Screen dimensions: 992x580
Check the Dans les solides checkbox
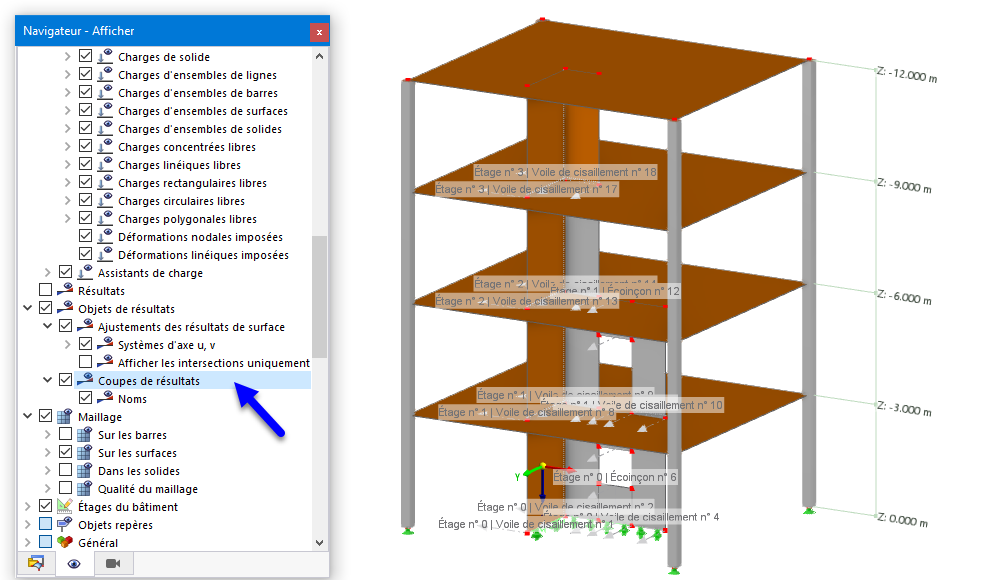point(65,470)
